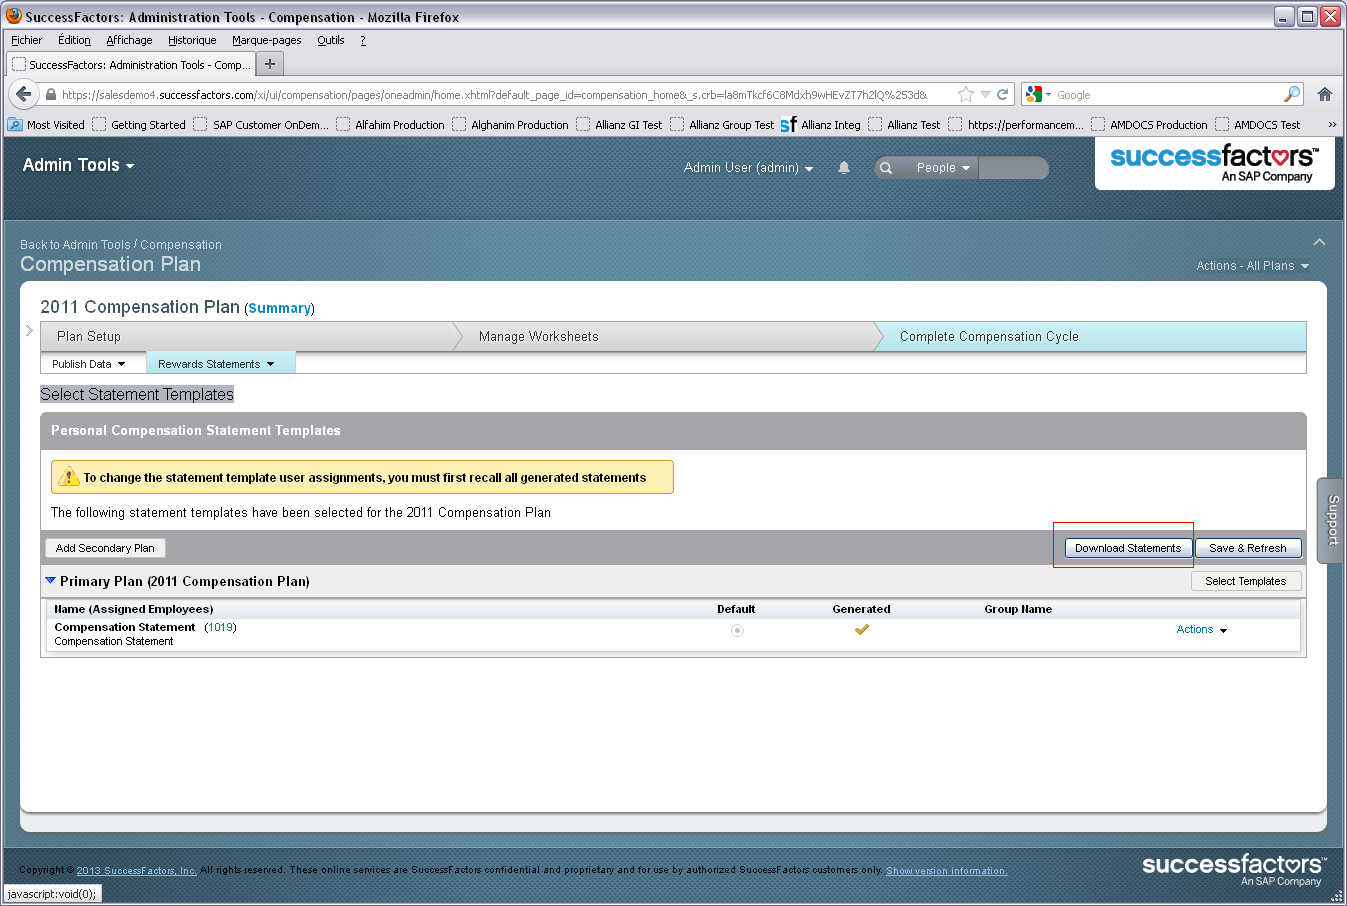Open the ? help menu
The image size is (1347, 906).
point(363,40)
